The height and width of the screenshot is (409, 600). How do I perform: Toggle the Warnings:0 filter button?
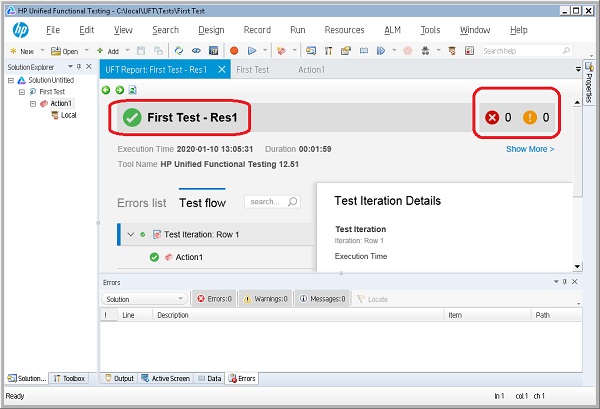click(266, 299)
